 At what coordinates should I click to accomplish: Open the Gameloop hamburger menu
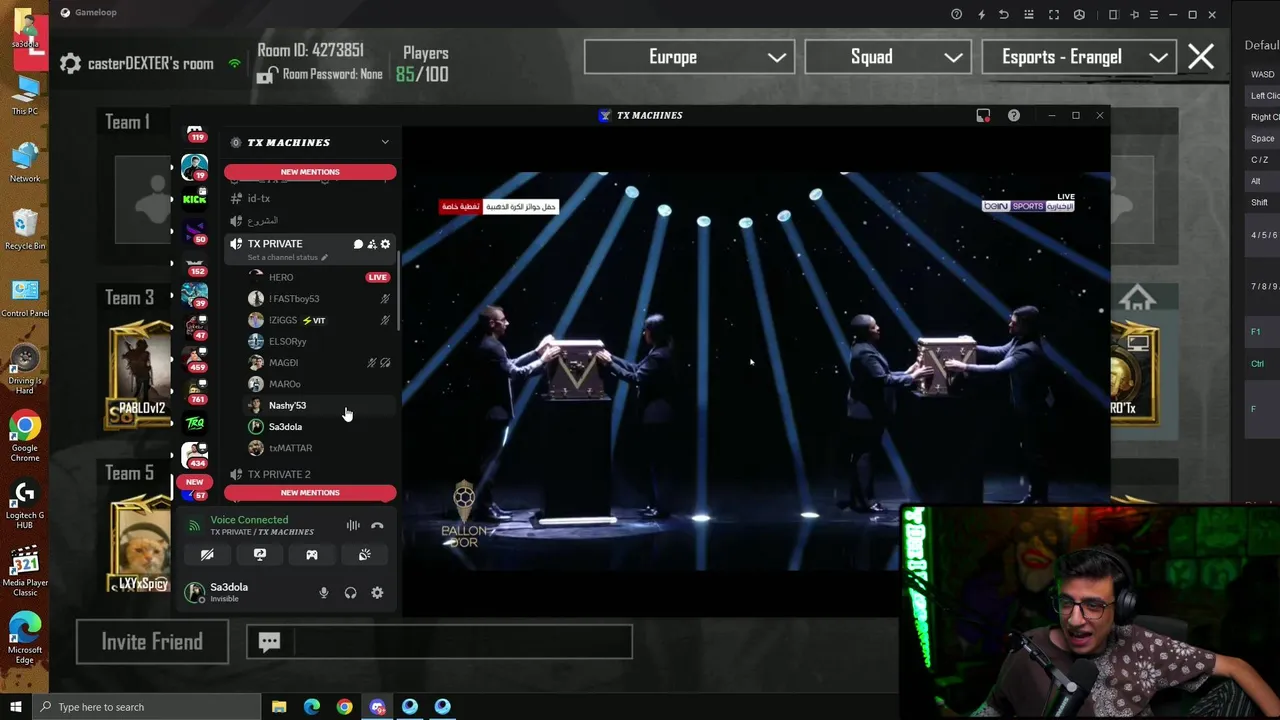(1154, 14)
